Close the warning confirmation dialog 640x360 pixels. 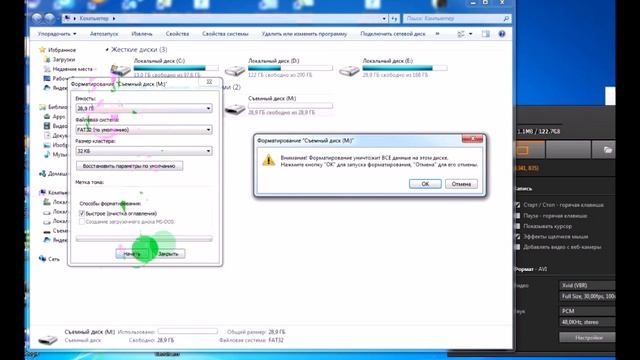(x=472, y=139)
